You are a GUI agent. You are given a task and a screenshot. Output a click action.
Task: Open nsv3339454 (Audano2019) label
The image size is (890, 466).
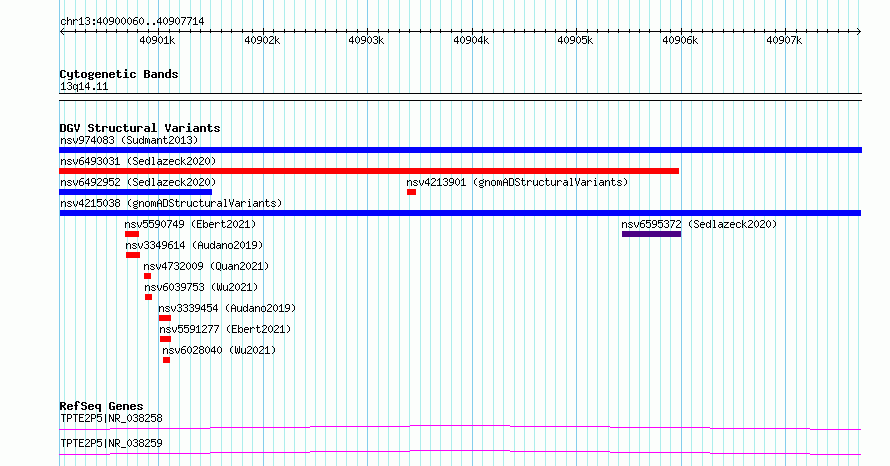[x=227, y=308]
